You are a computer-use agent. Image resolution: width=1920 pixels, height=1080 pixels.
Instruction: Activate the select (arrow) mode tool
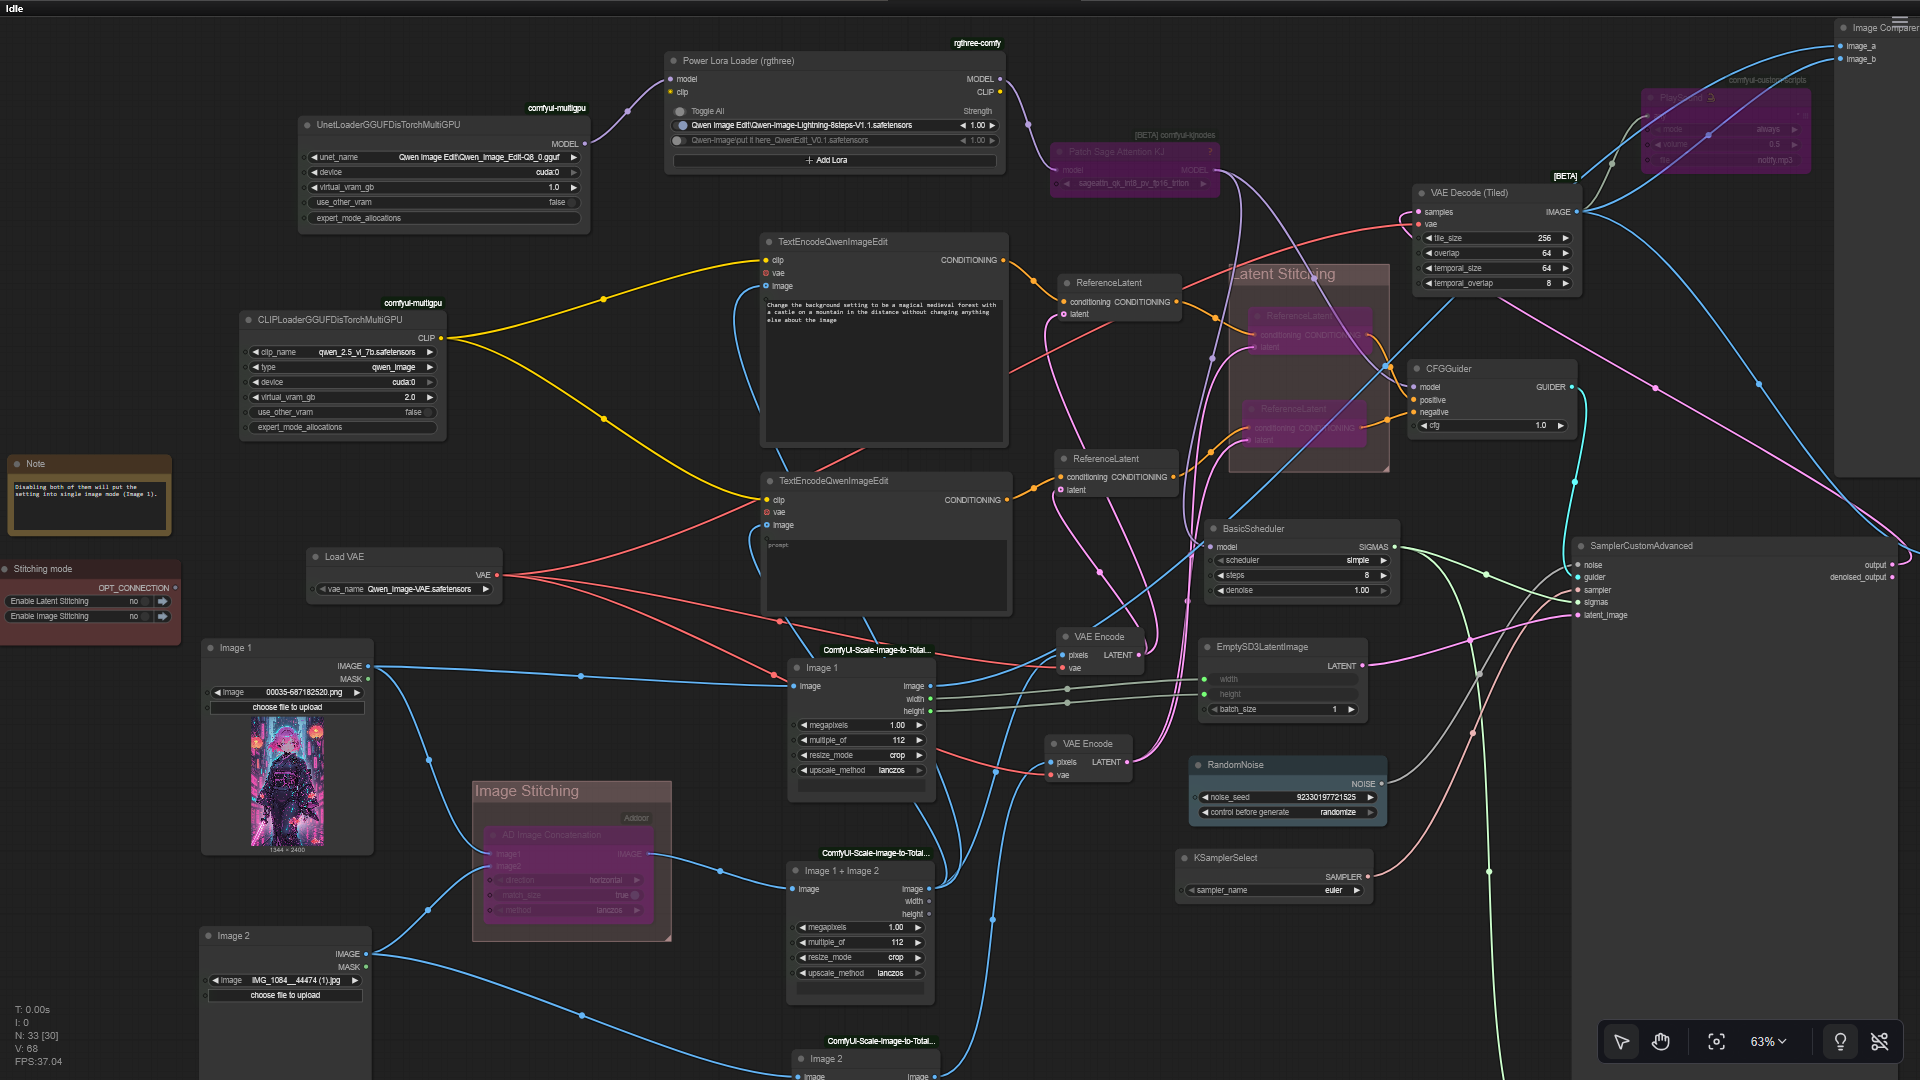tap(1622, 1042)
